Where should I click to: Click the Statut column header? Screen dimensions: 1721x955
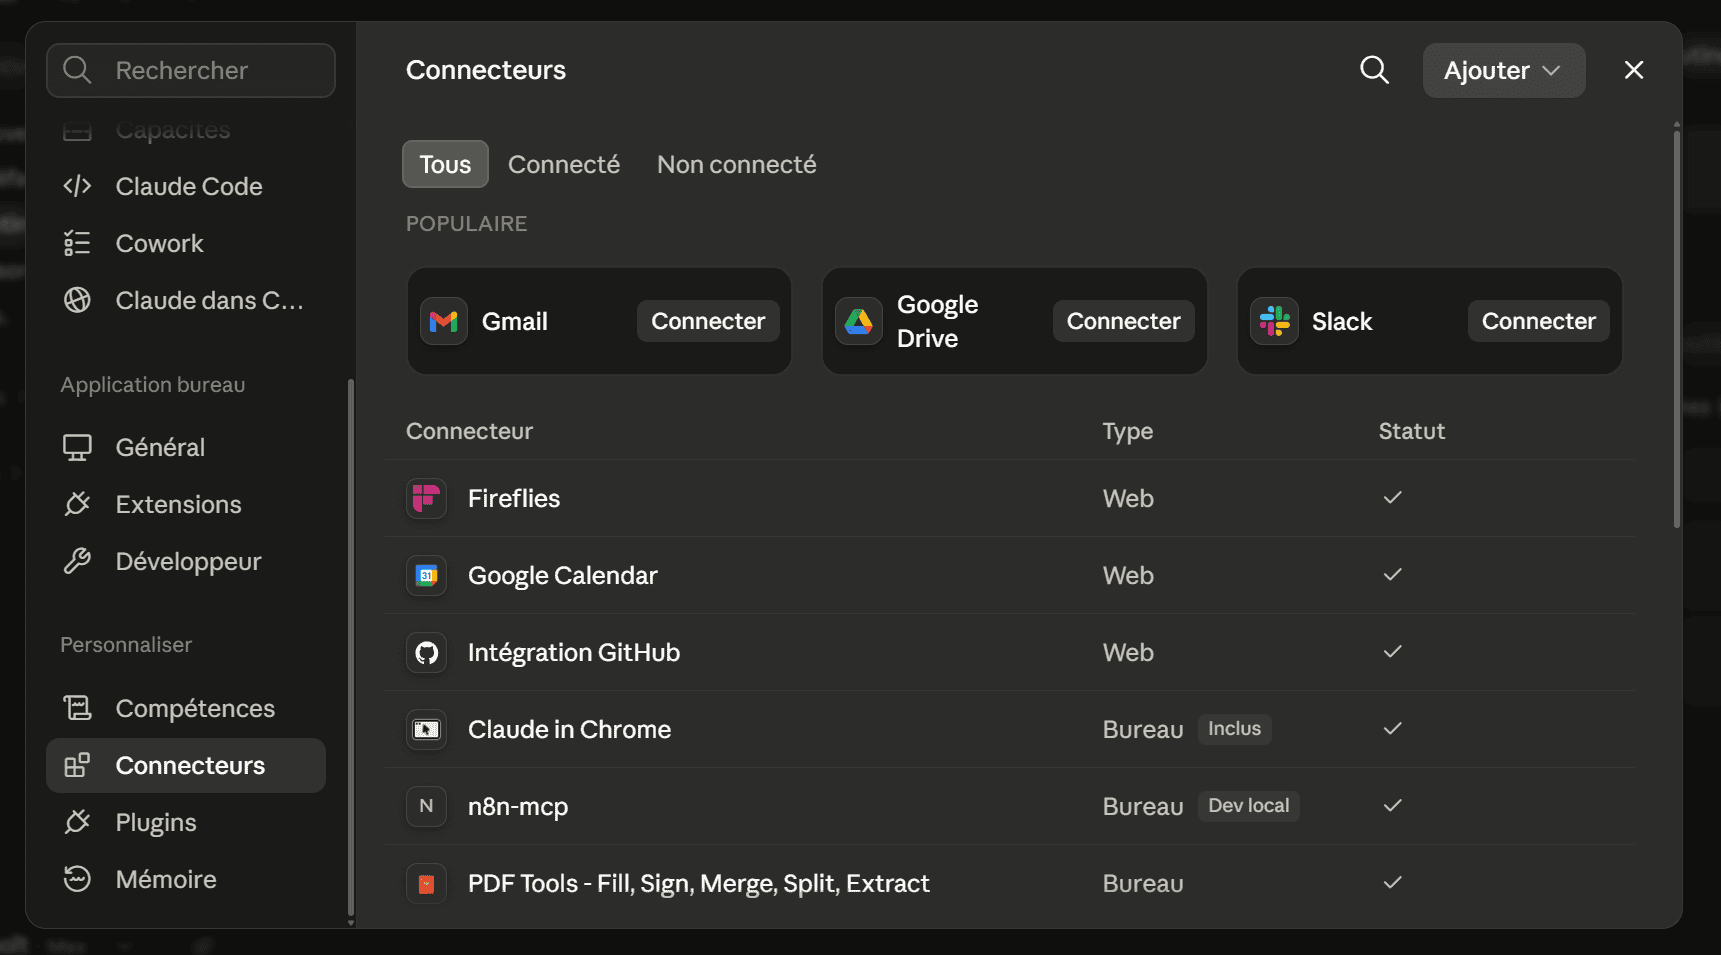(1411, 431)
